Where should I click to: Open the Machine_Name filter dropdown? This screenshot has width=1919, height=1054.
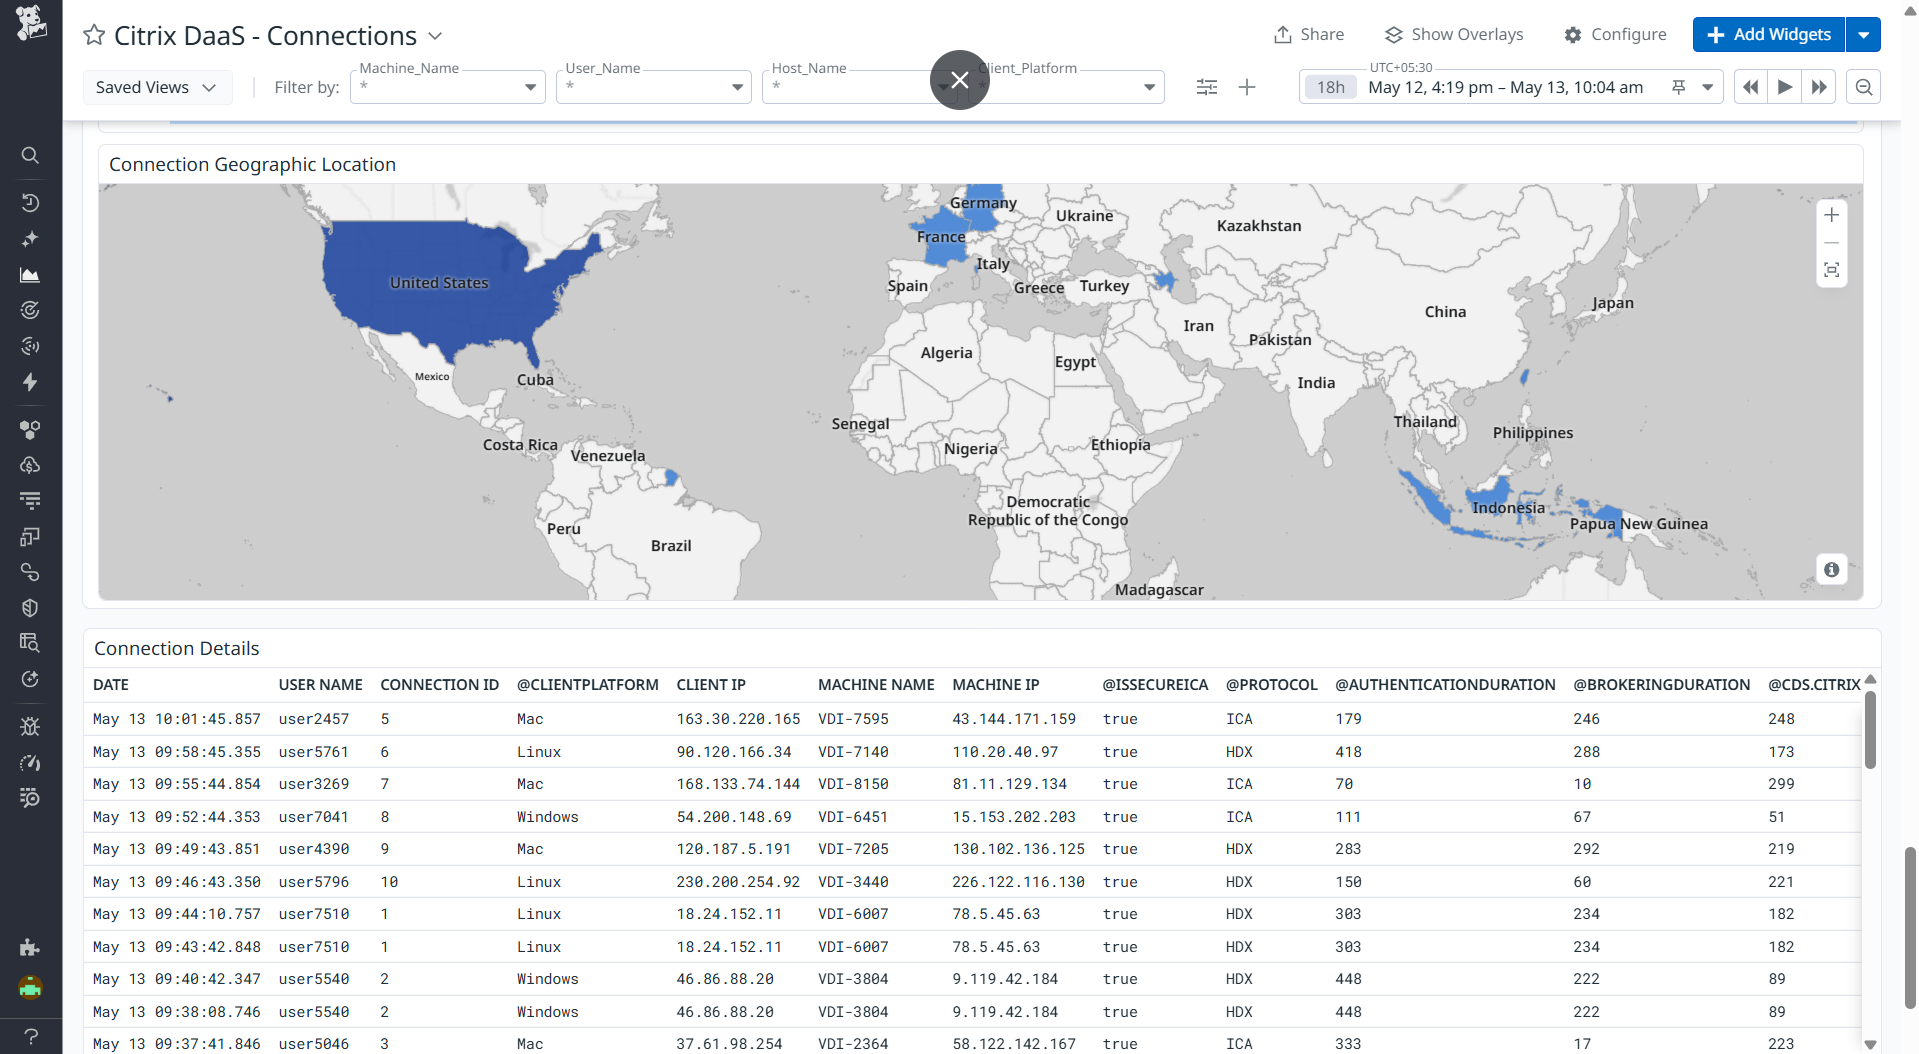(447, 87)
